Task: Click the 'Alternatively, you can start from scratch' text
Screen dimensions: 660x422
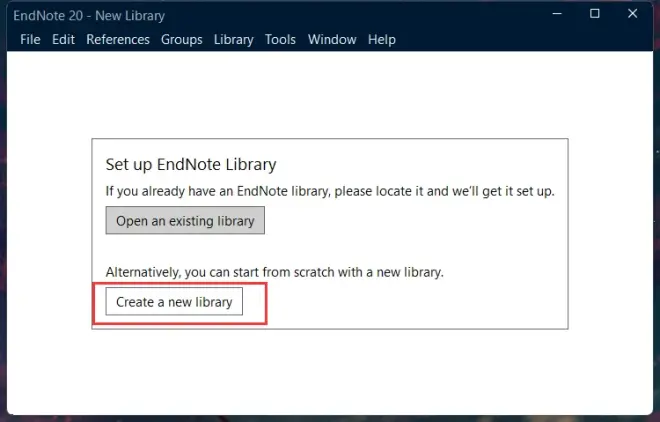Action: [x=274, y=272]
